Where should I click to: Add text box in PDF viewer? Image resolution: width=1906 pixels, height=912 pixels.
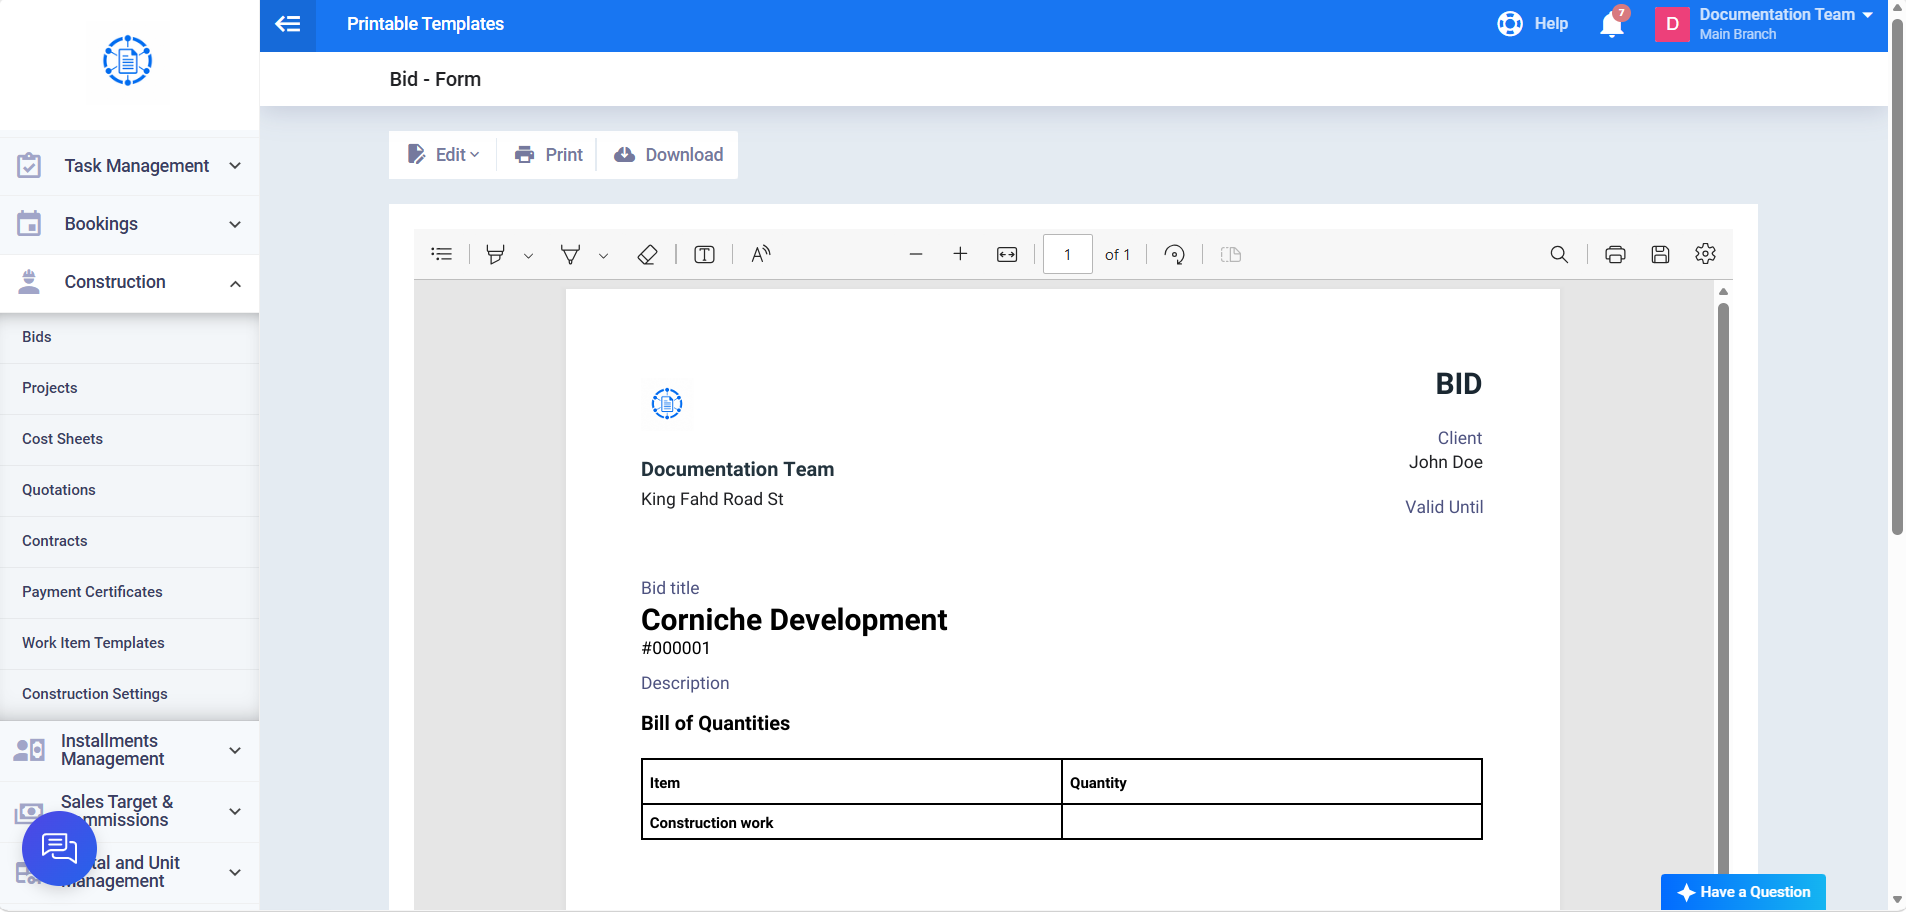coord(704,254)
